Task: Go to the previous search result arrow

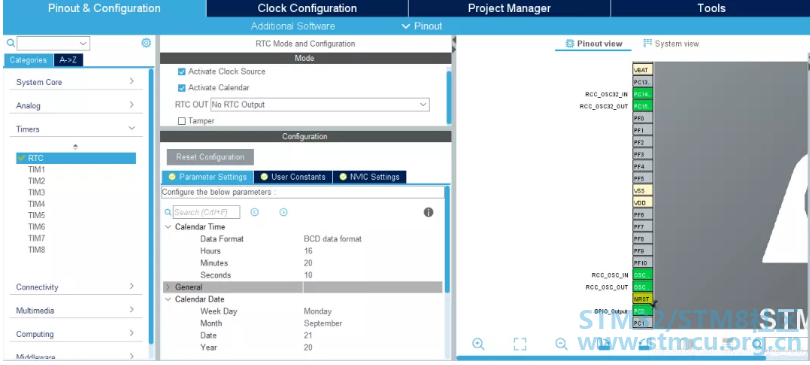Action: pos(255,212)
